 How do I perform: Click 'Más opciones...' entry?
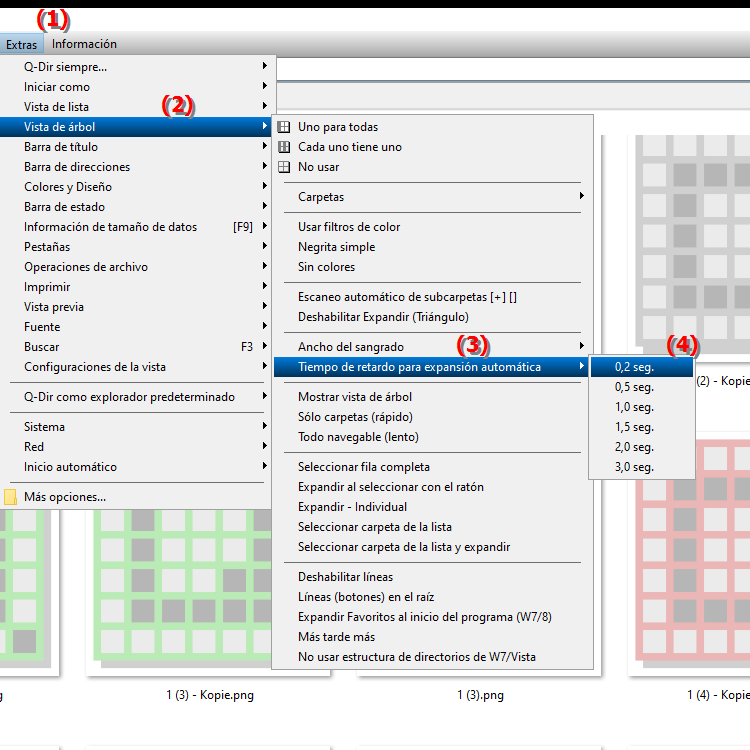point(136,497)
